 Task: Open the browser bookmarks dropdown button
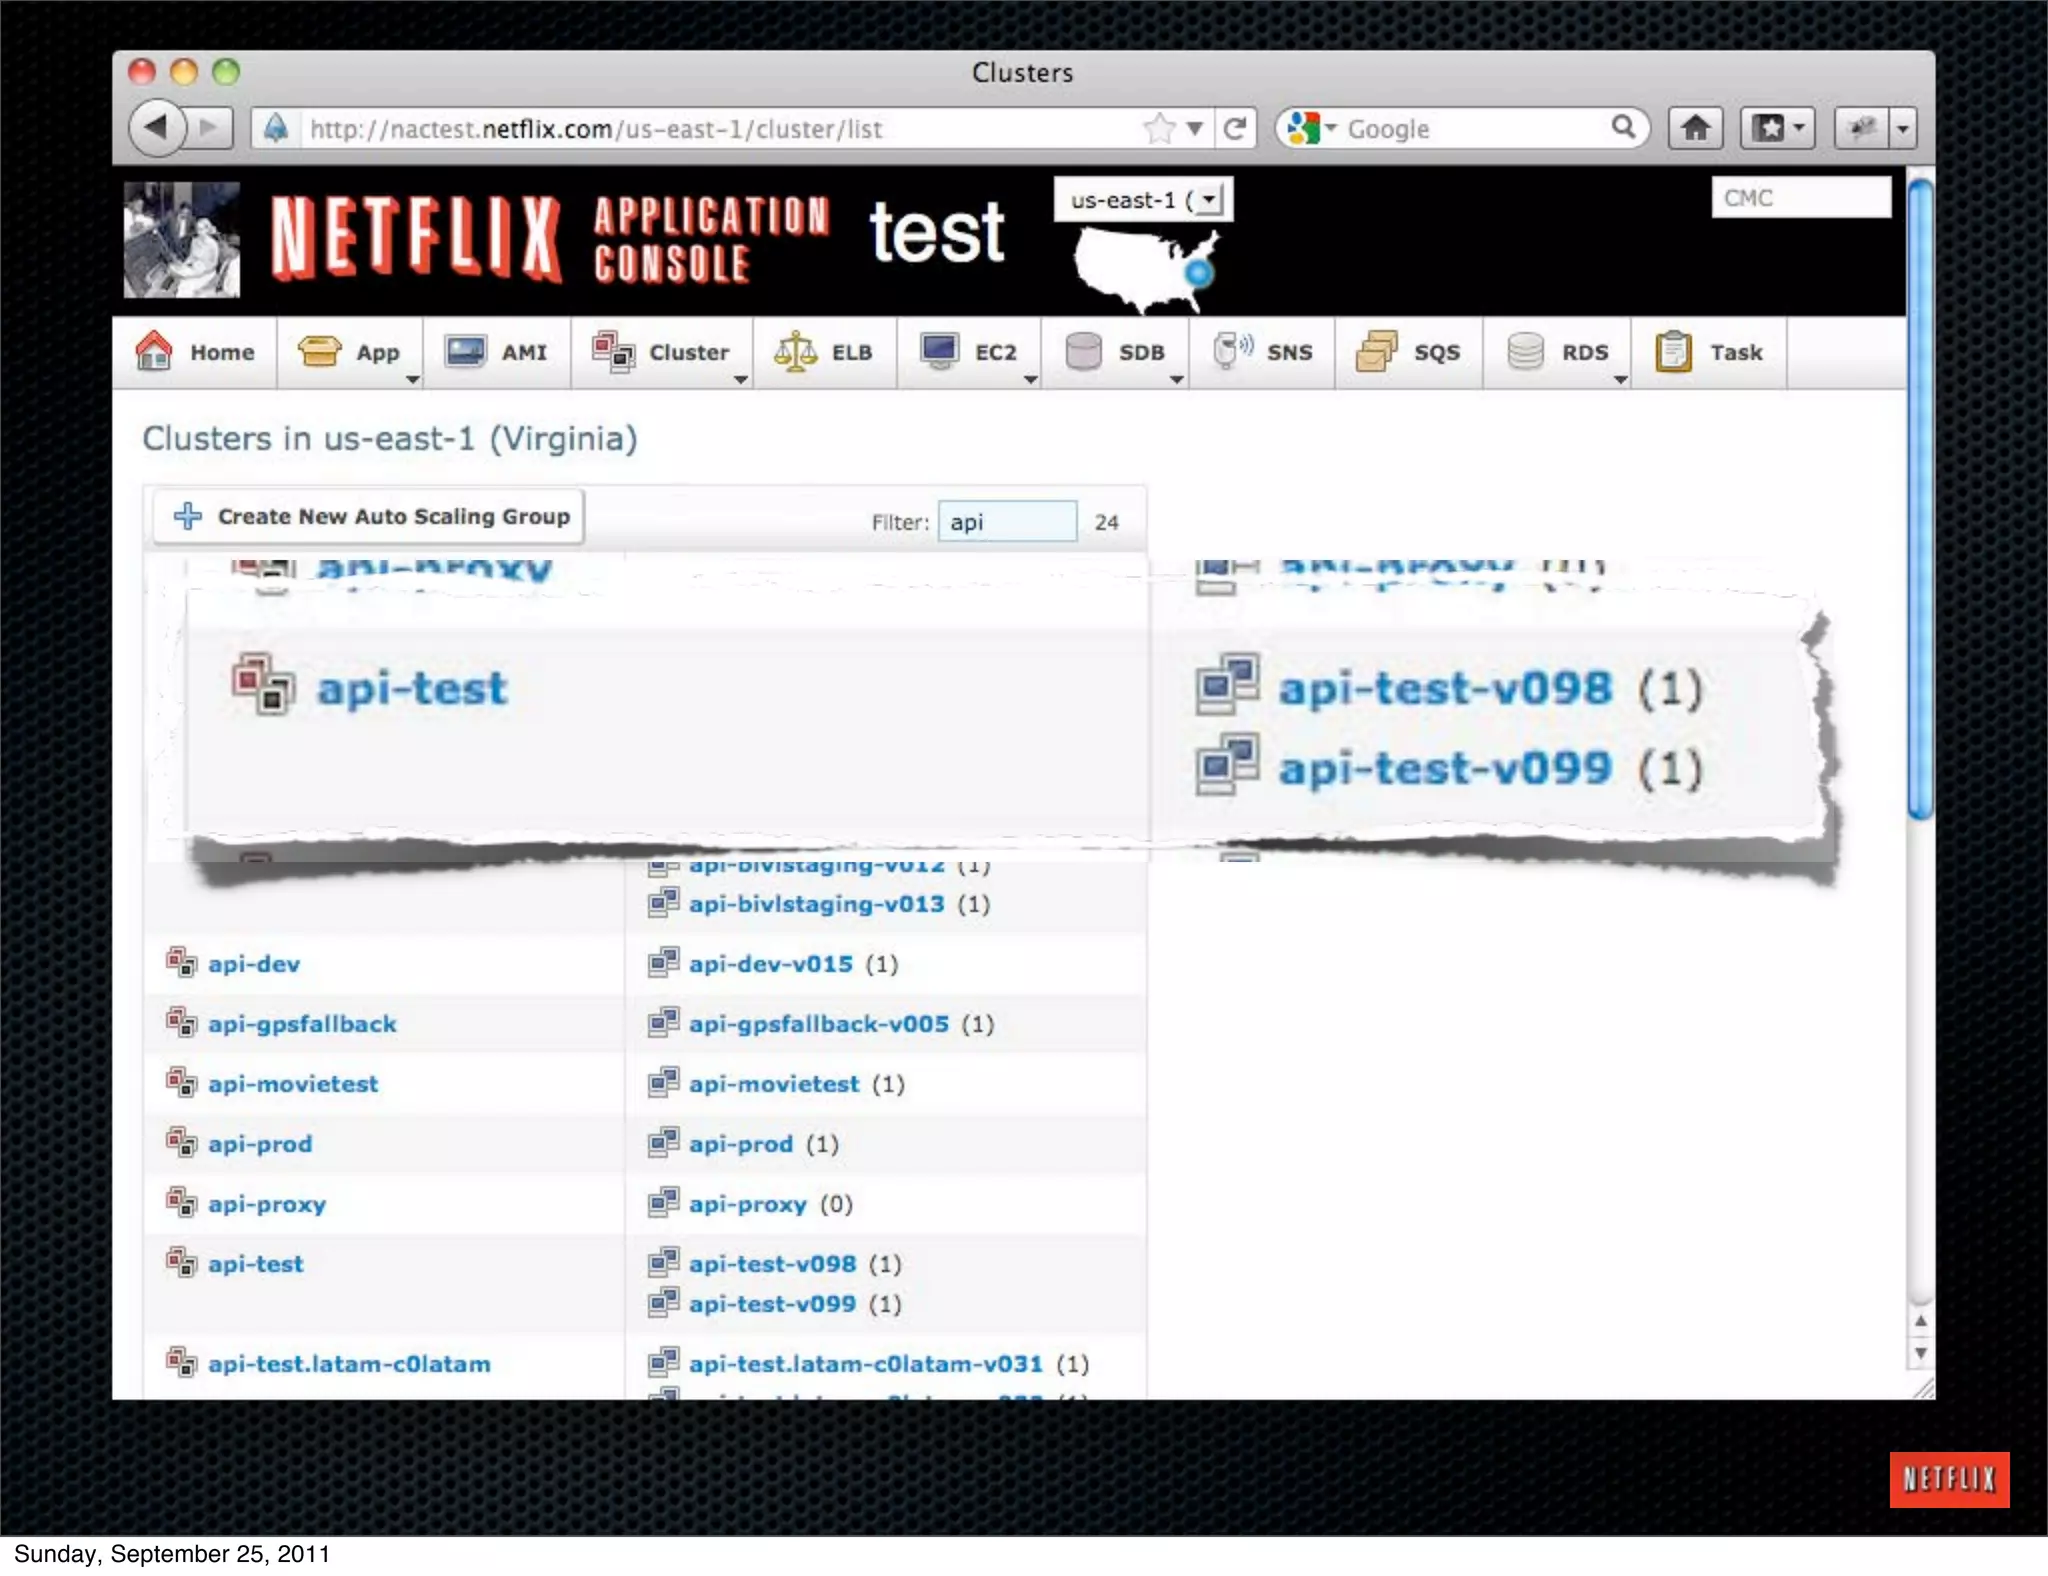pyautogui.click(x=1777, y=128)
